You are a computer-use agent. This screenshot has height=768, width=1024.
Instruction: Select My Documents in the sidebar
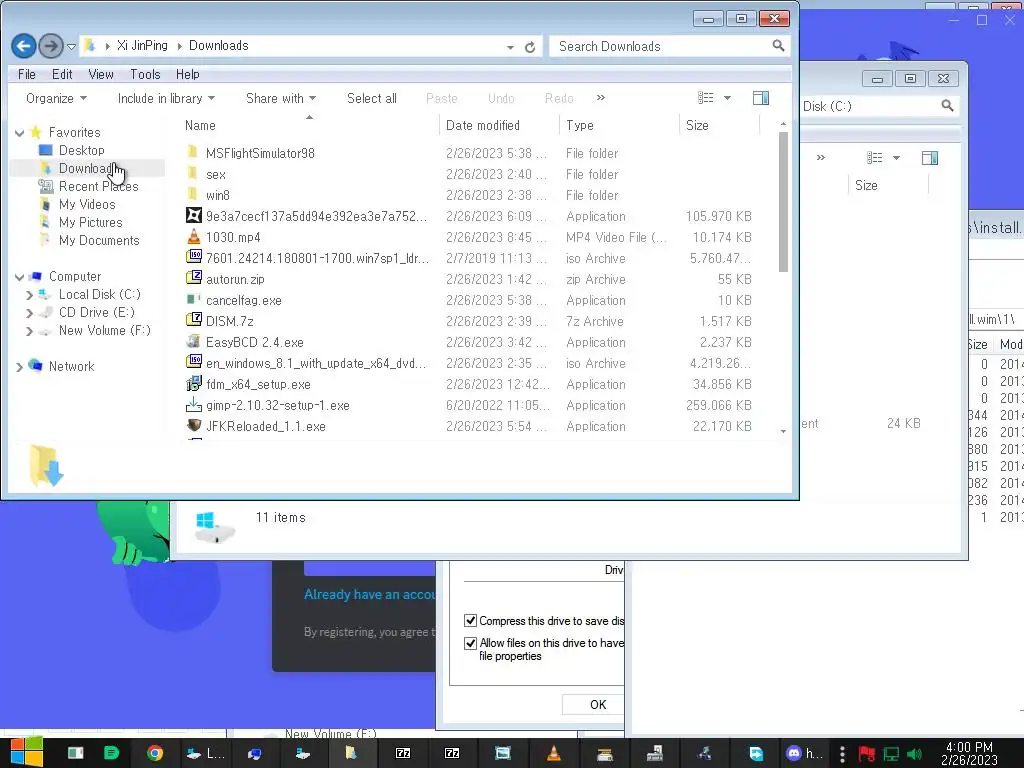click(x=99, y=240)
